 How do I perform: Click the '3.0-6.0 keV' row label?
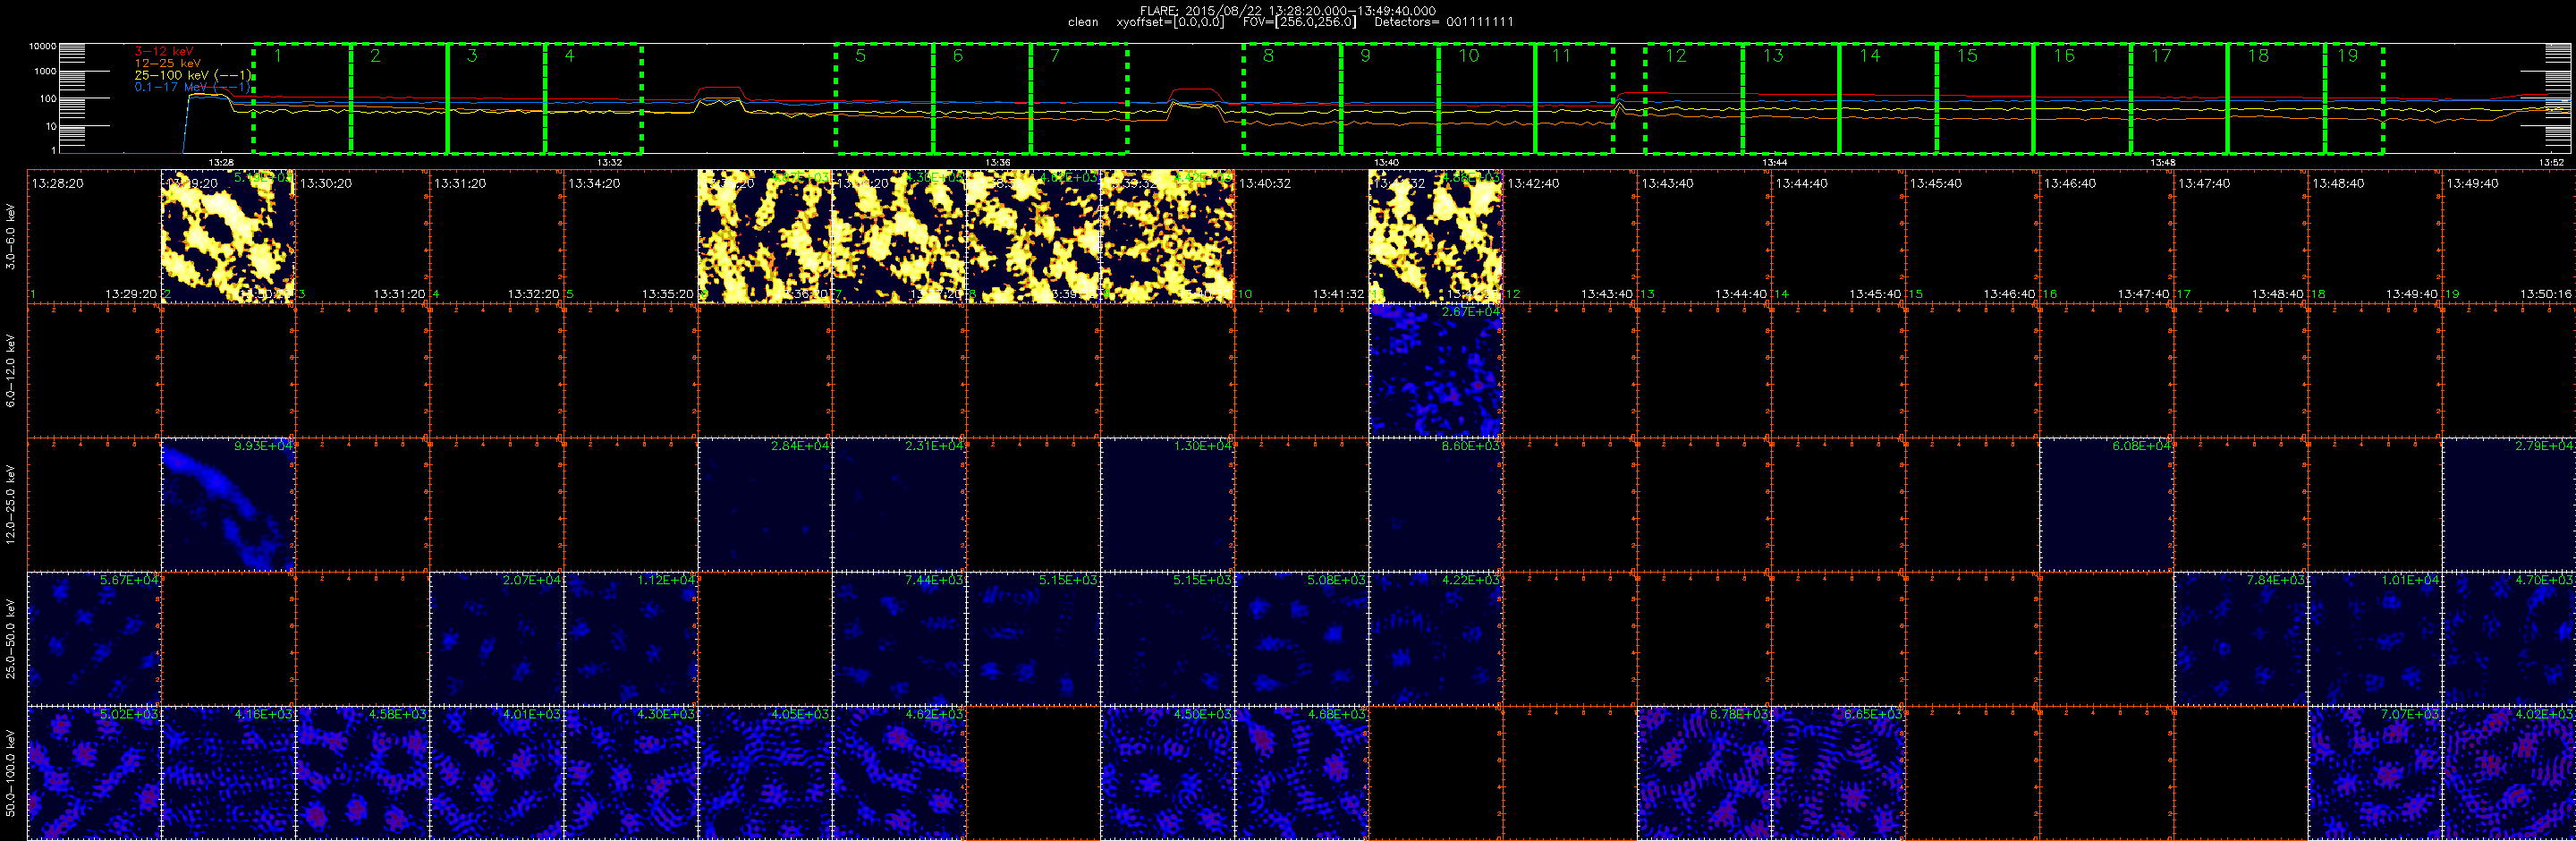click(11, 236)
